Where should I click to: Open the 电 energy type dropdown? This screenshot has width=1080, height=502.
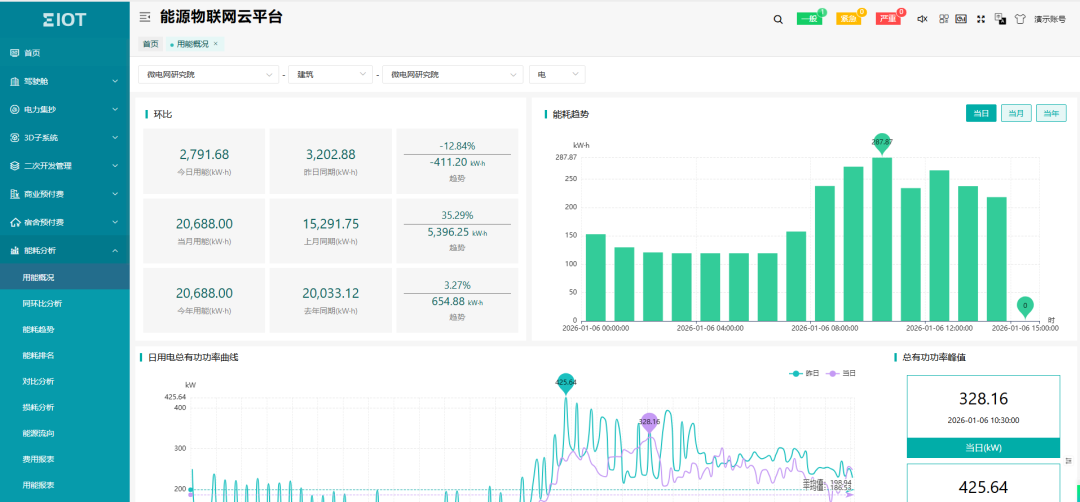(x=557, y=75)
